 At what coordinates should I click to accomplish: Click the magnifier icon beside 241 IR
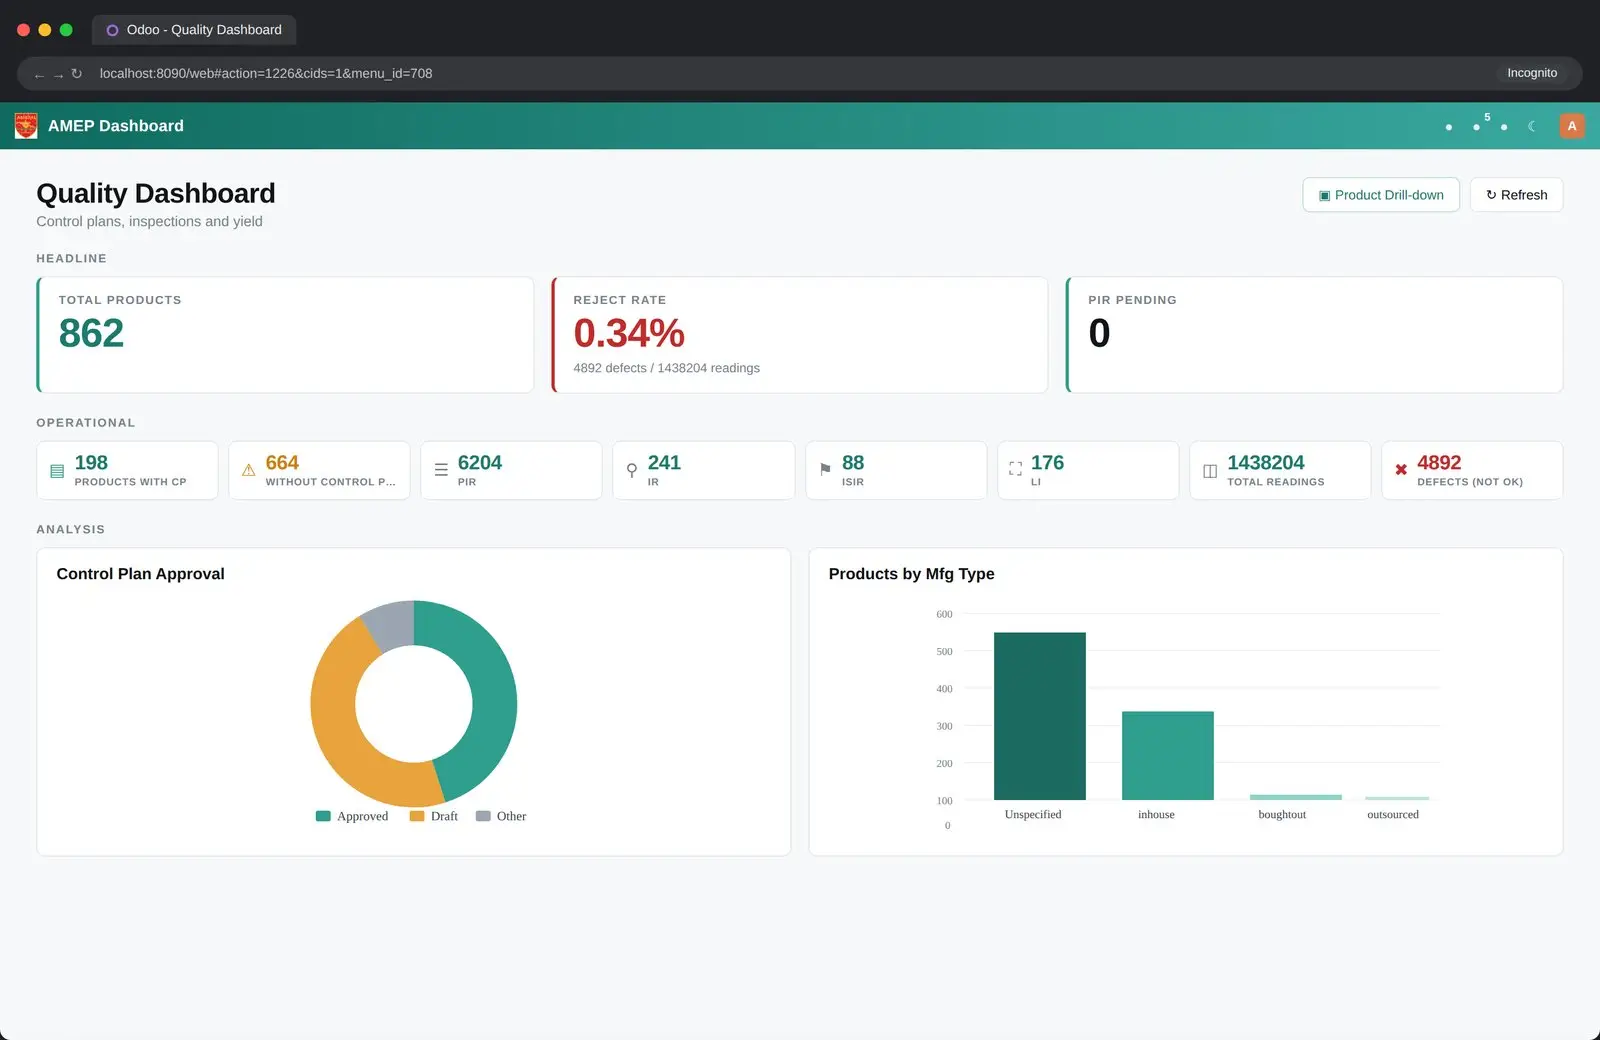632,470
